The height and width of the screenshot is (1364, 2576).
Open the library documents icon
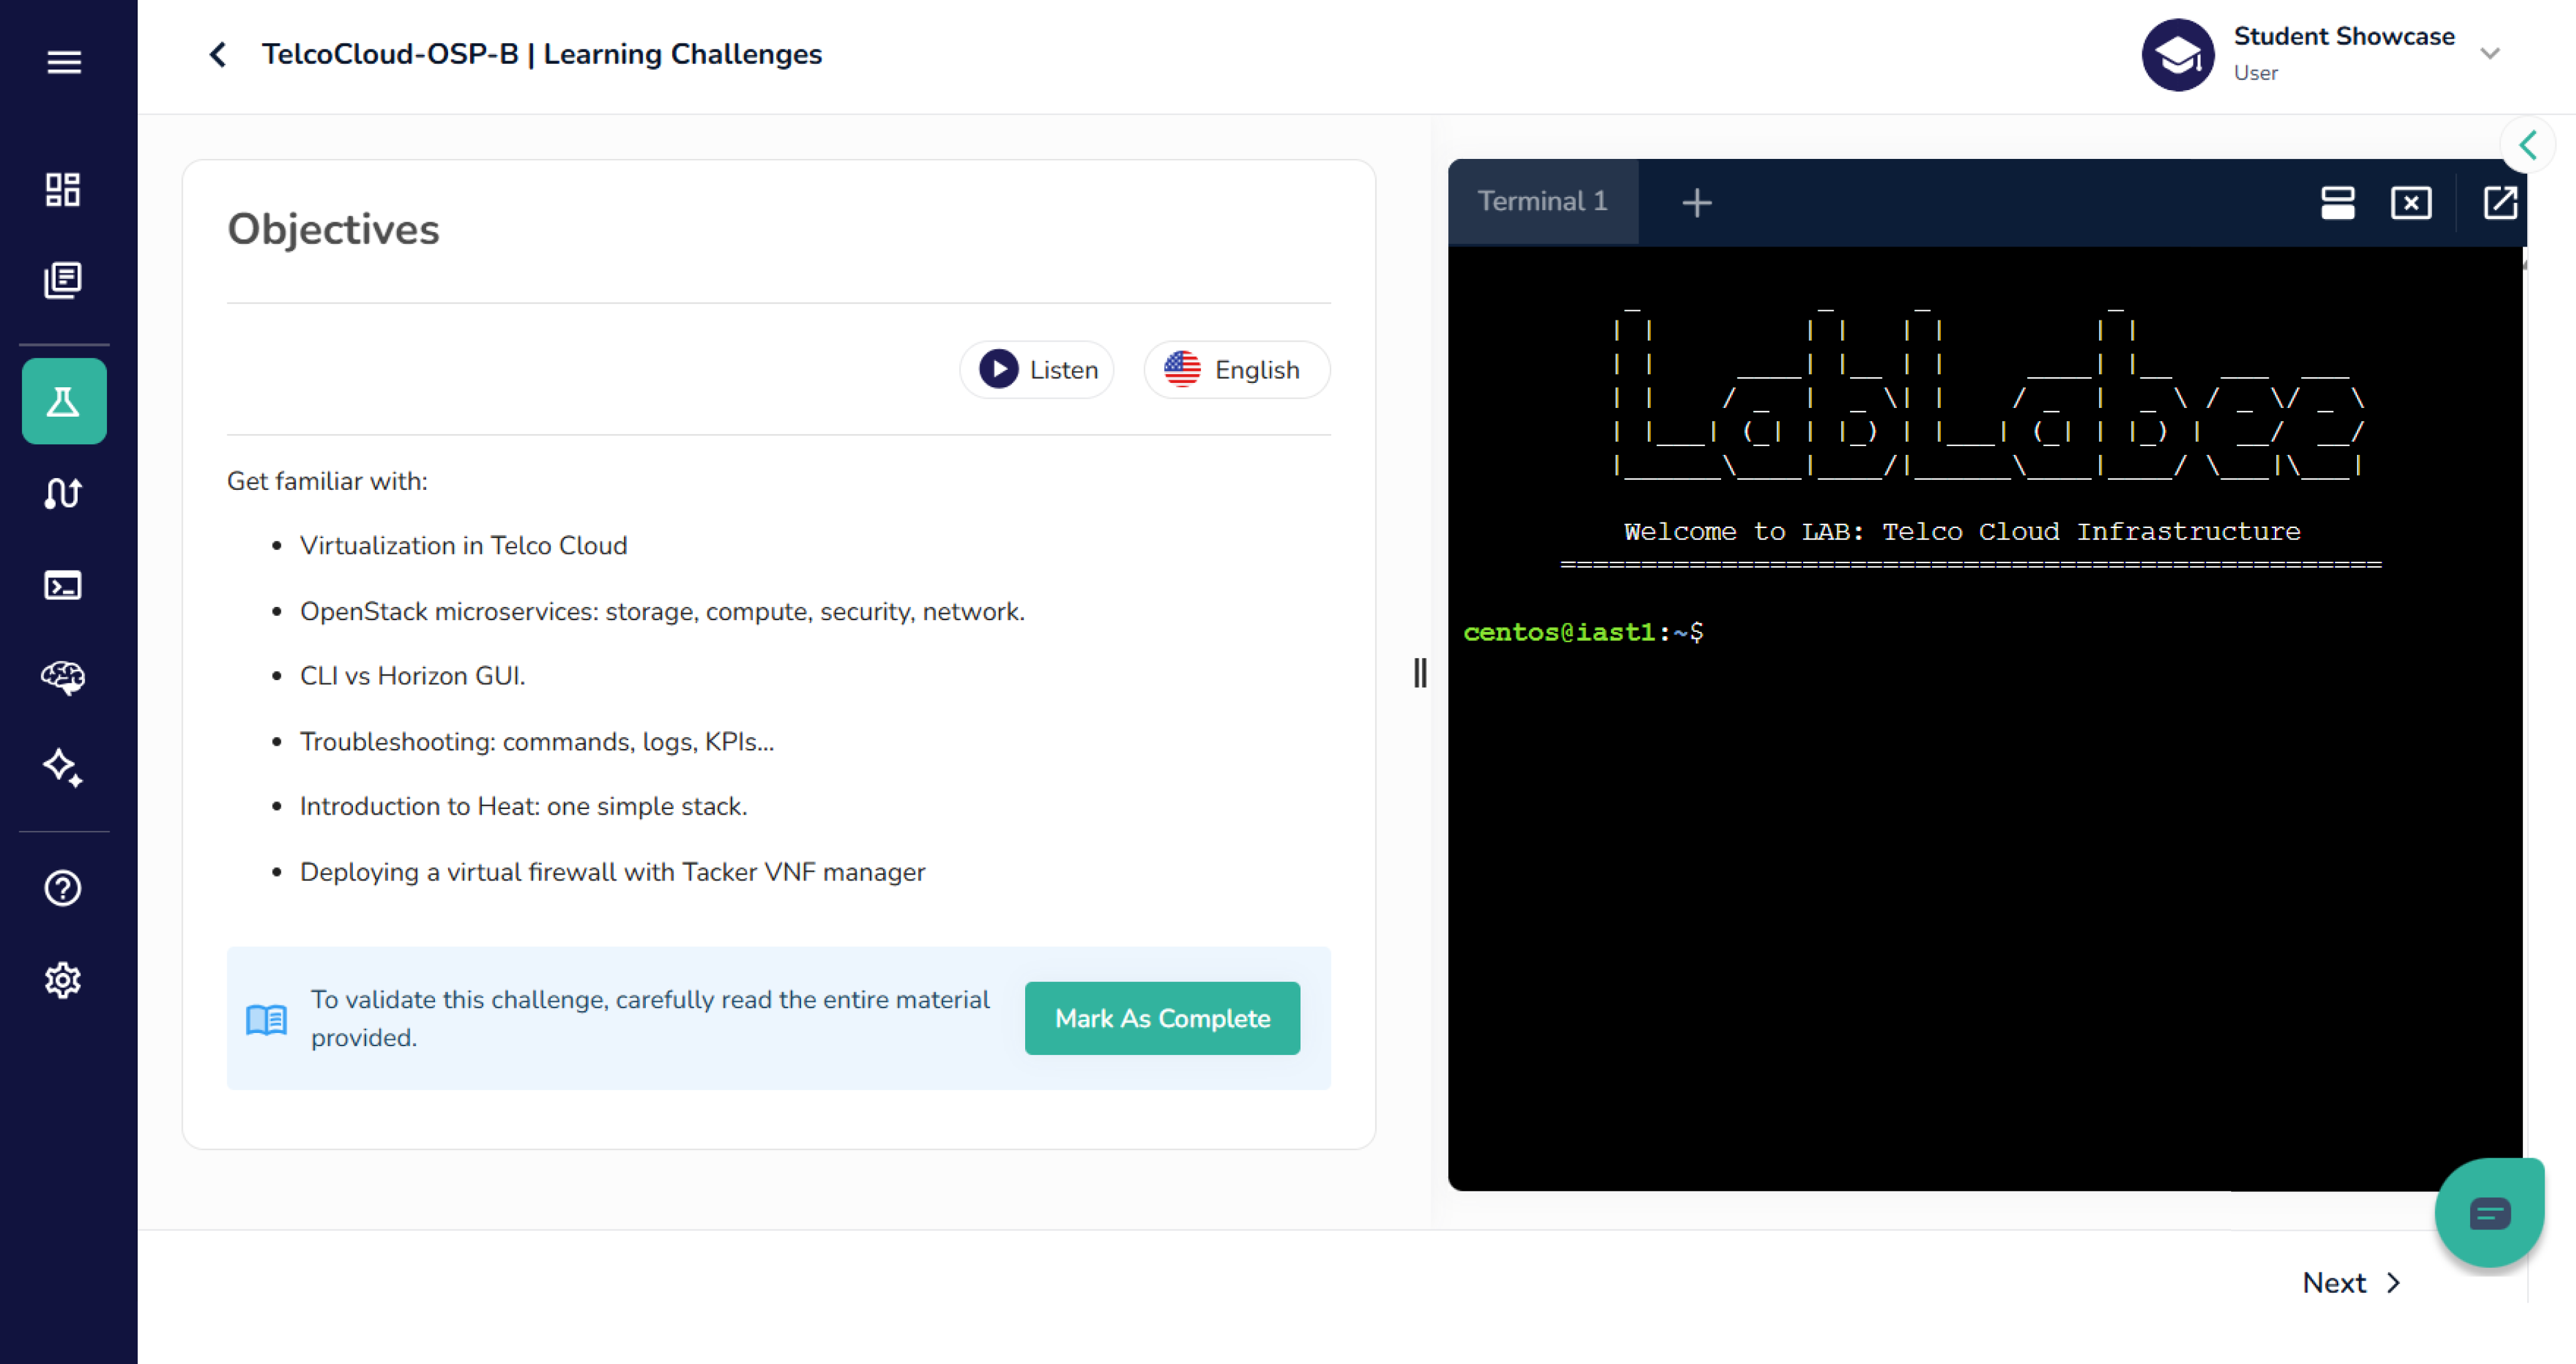click(x=63, y=280)
